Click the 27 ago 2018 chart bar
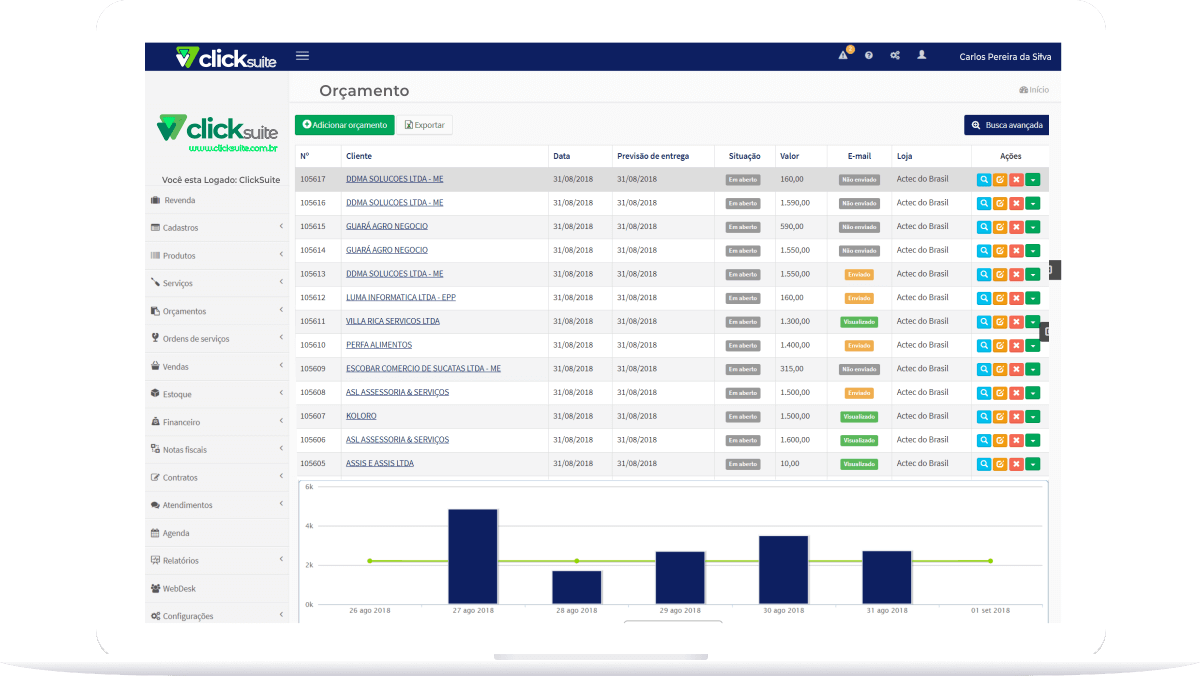The width and height of the screenshot is (1200, 676). [473, 557]
